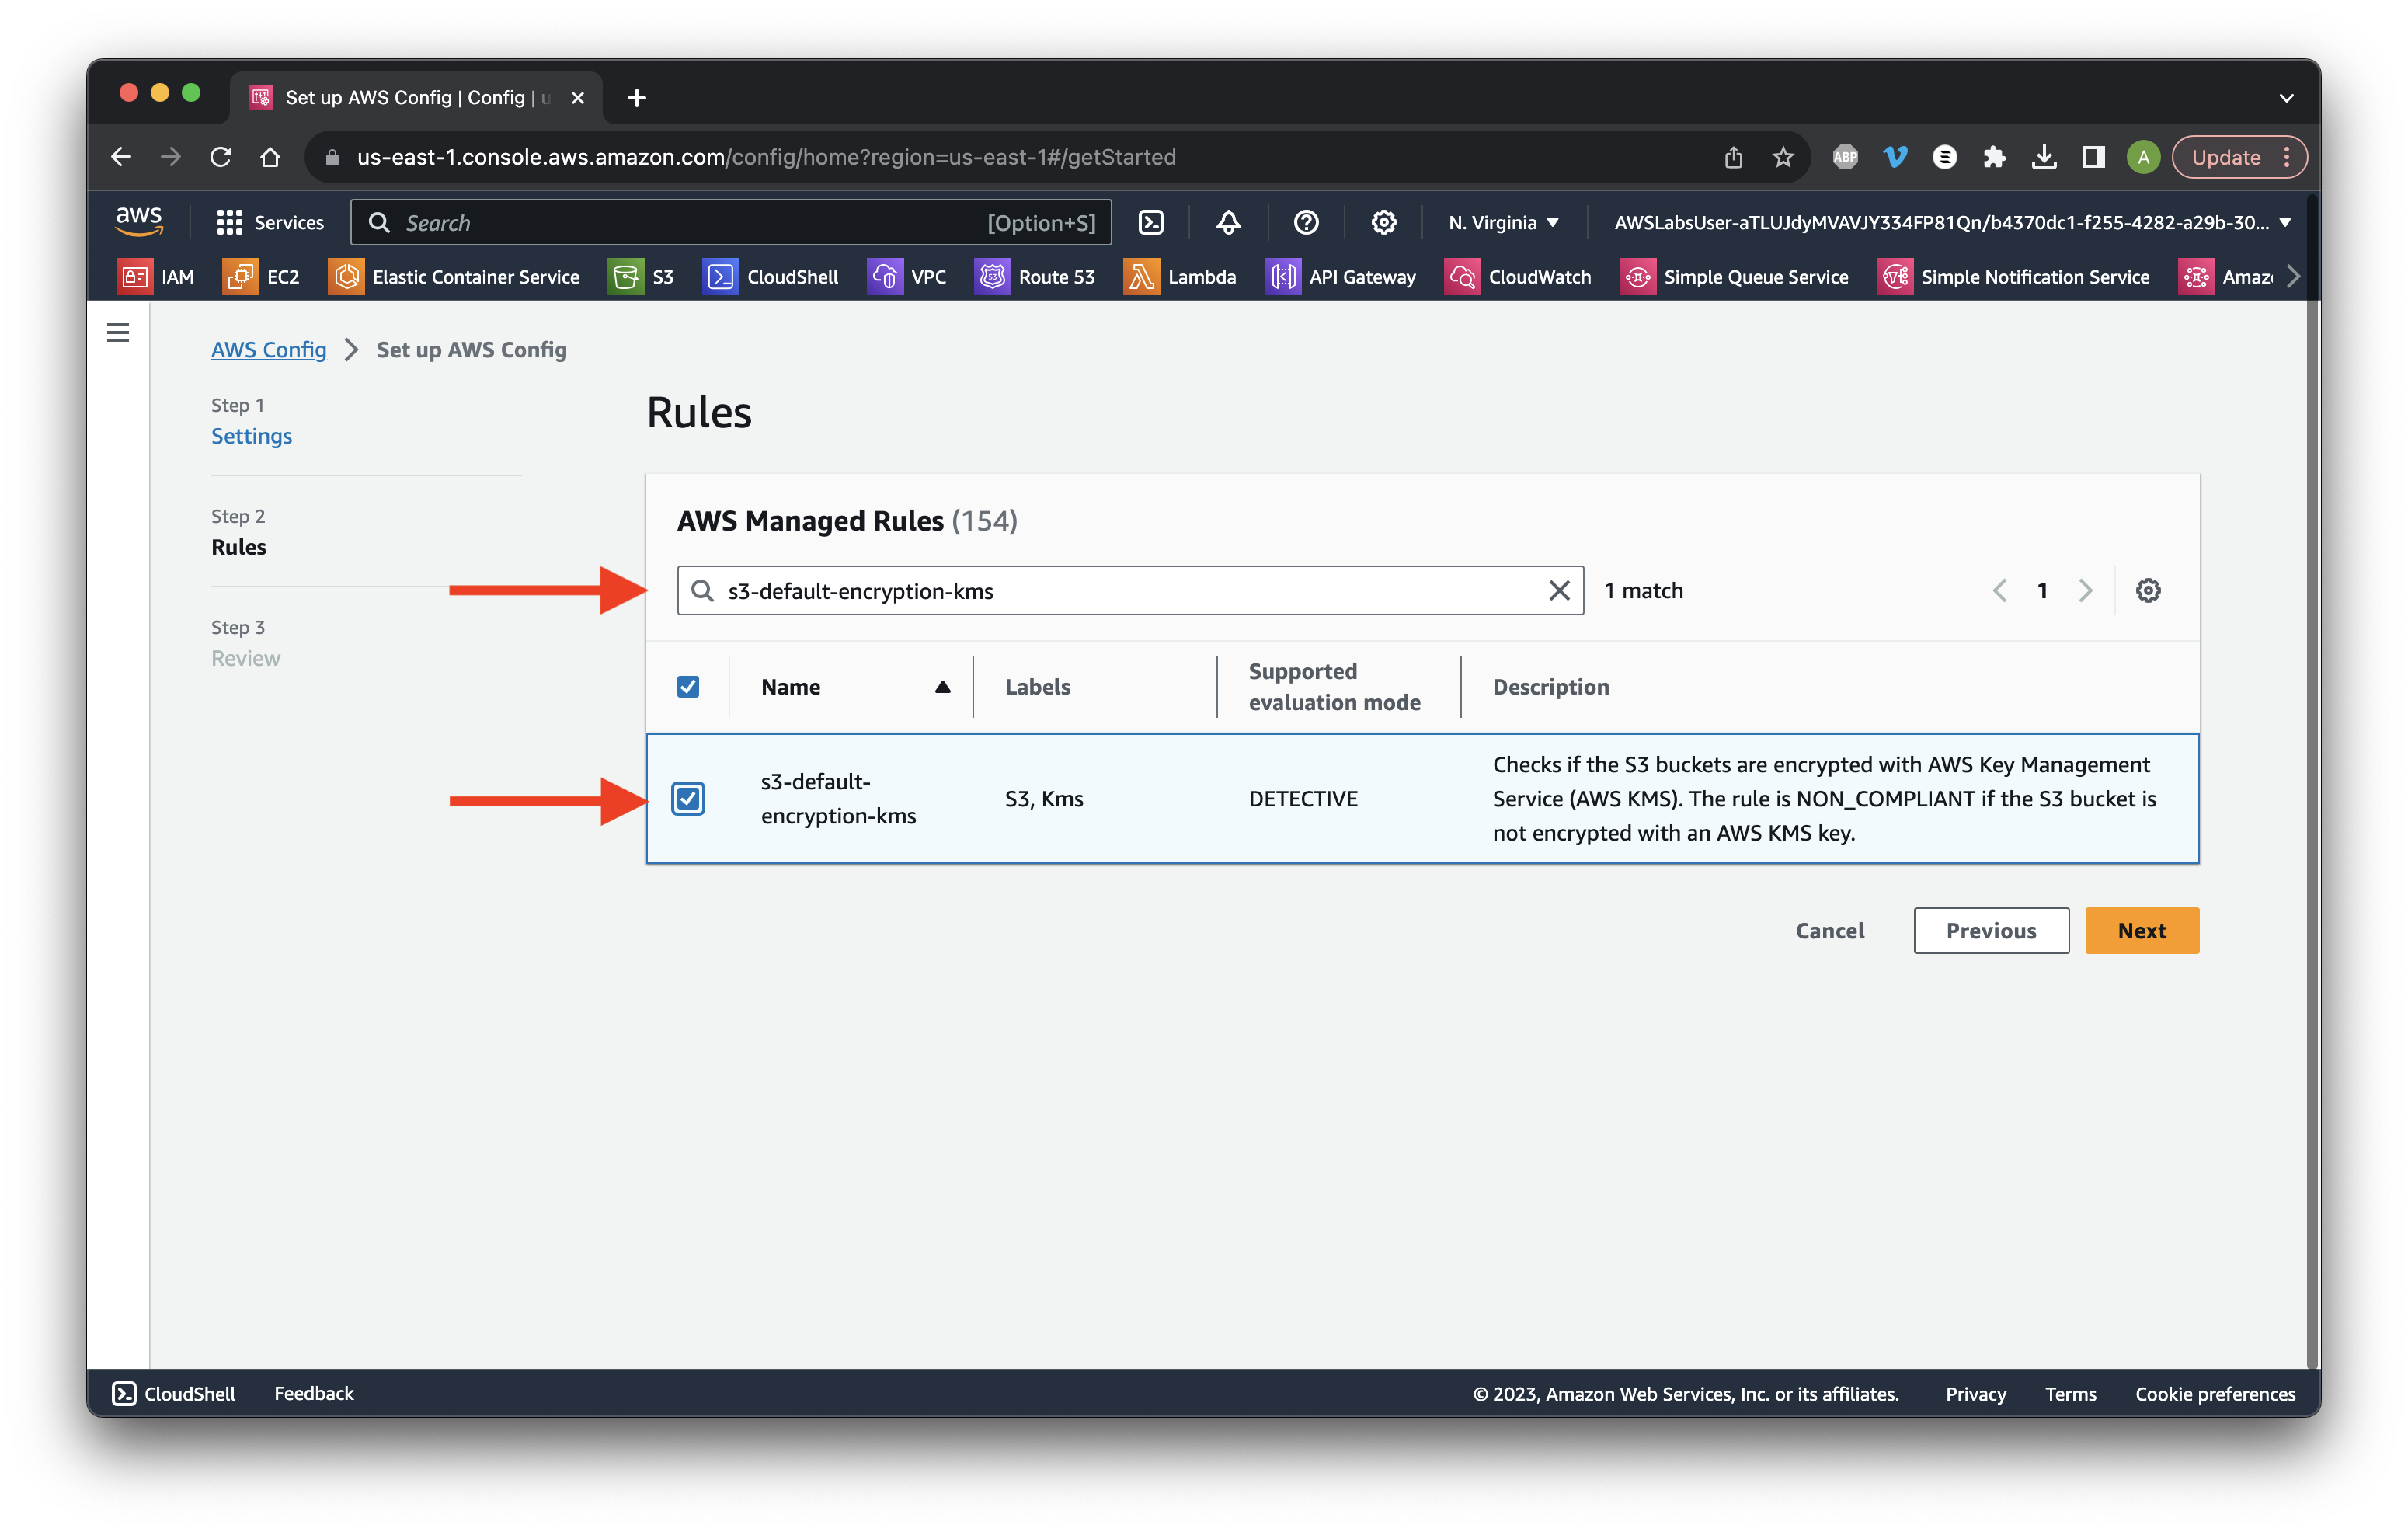Open browser profile avatar A
This screenshot has height=1532, width=2408.
tap(2143, 157)
